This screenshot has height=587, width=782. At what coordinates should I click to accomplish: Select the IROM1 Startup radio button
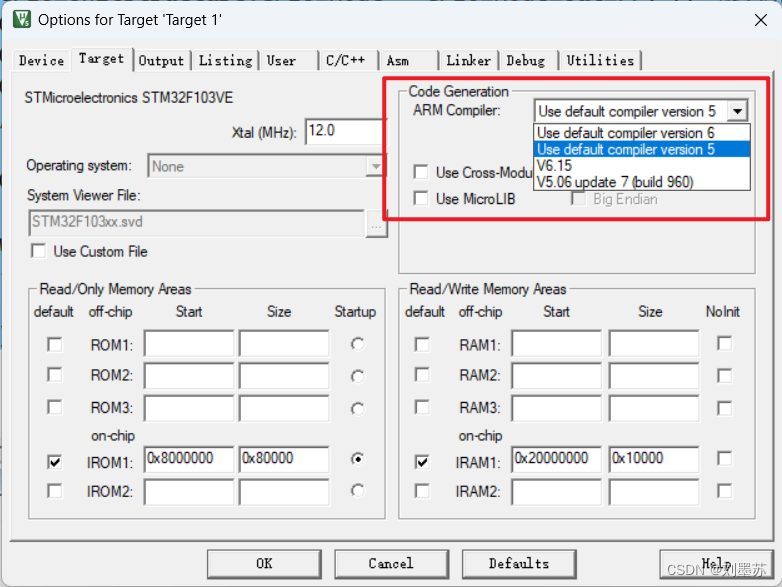(358, 458)
